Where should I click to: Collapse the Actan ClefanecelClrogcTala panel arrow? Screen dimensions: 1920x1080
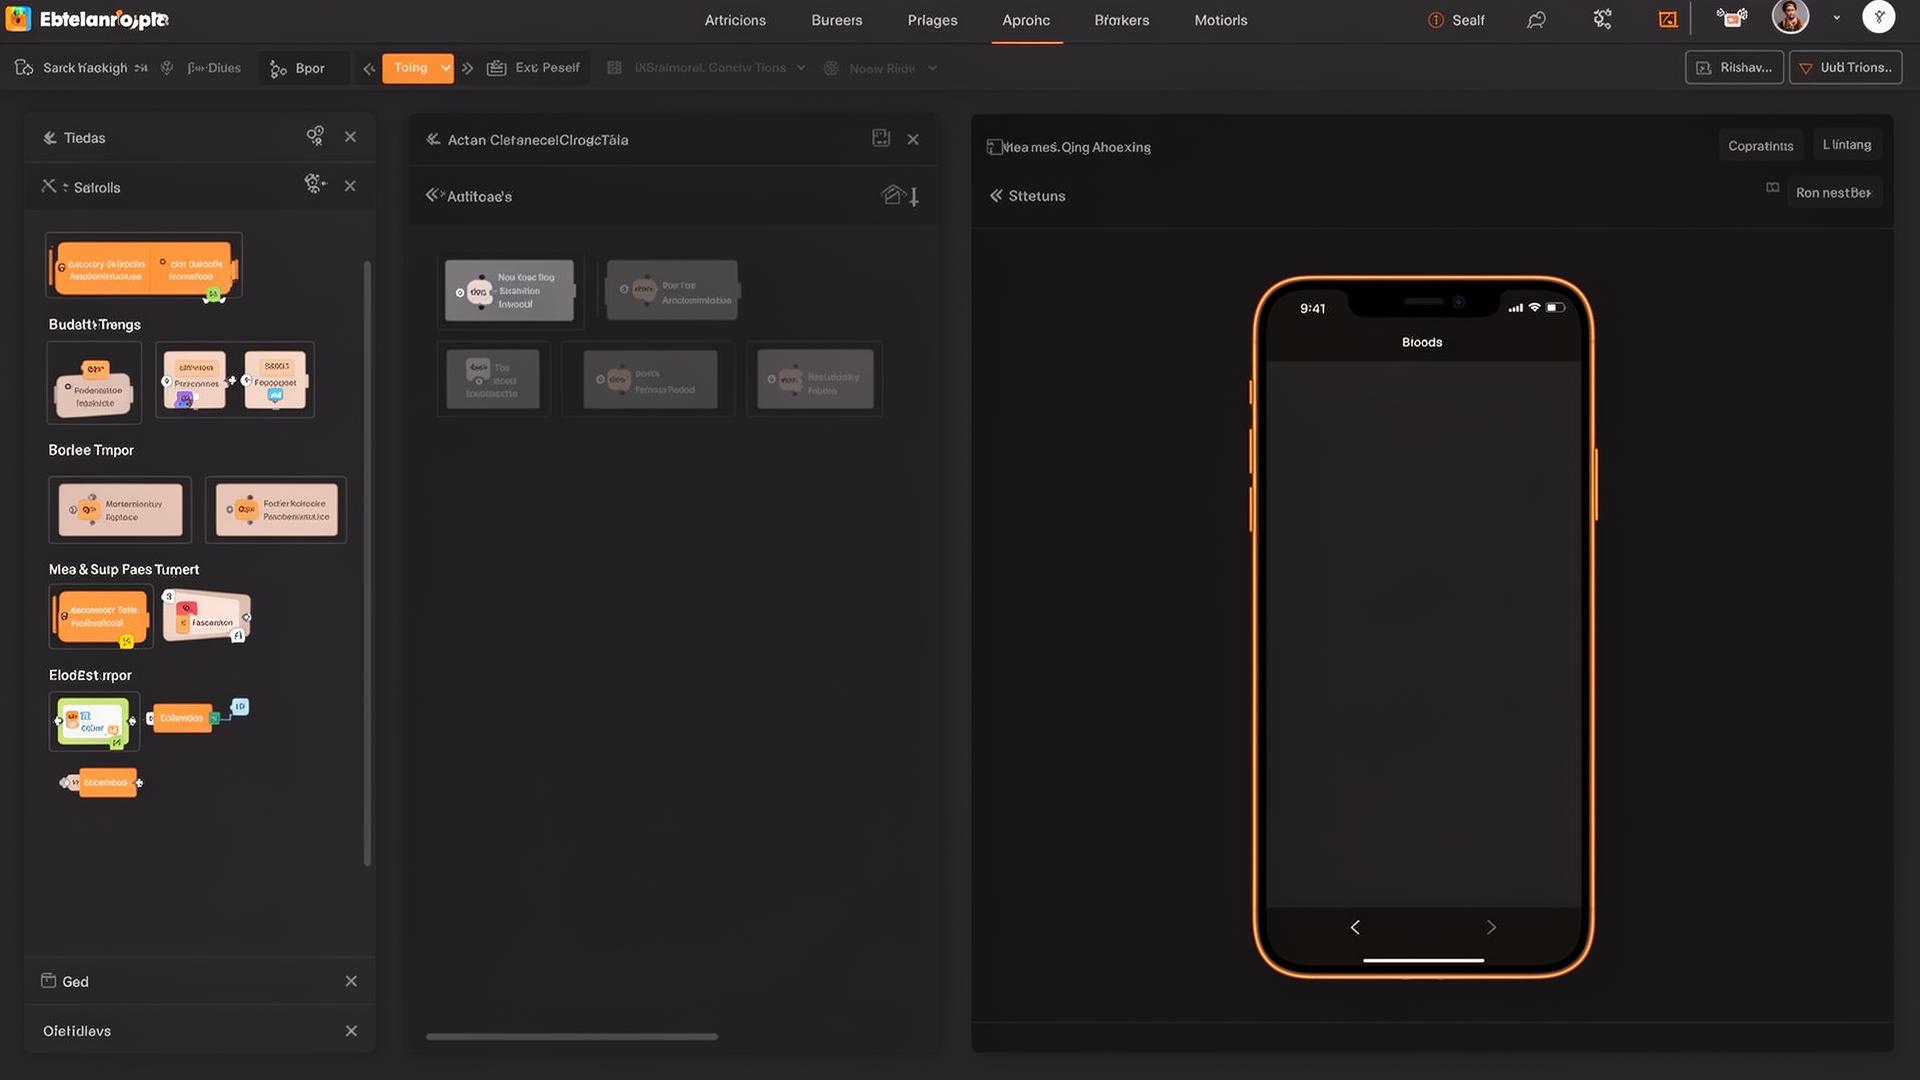coord(433,139)
